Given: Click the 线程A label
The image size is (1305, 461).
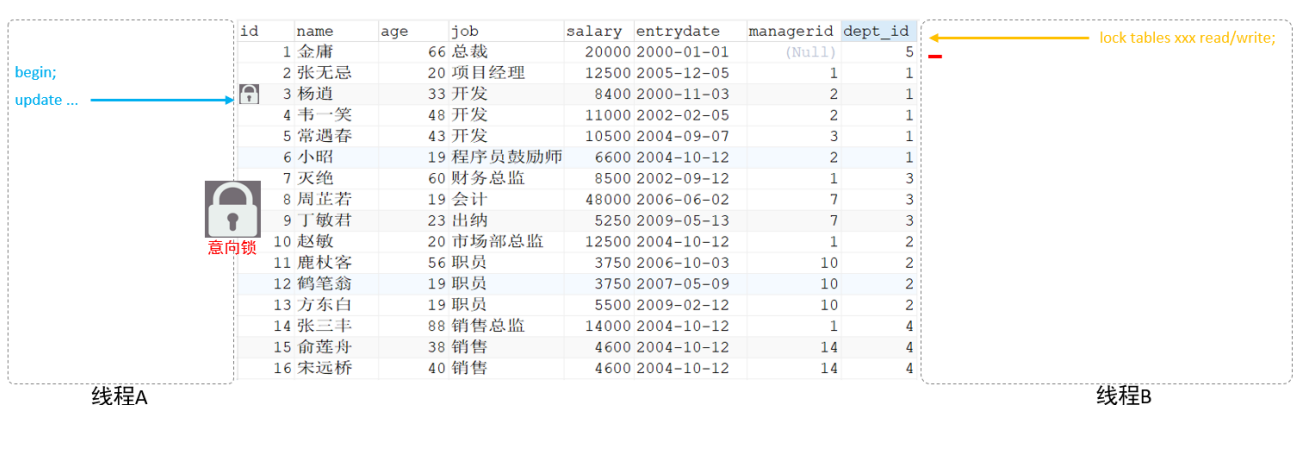Looking at the screenshot, I should 119,397.
